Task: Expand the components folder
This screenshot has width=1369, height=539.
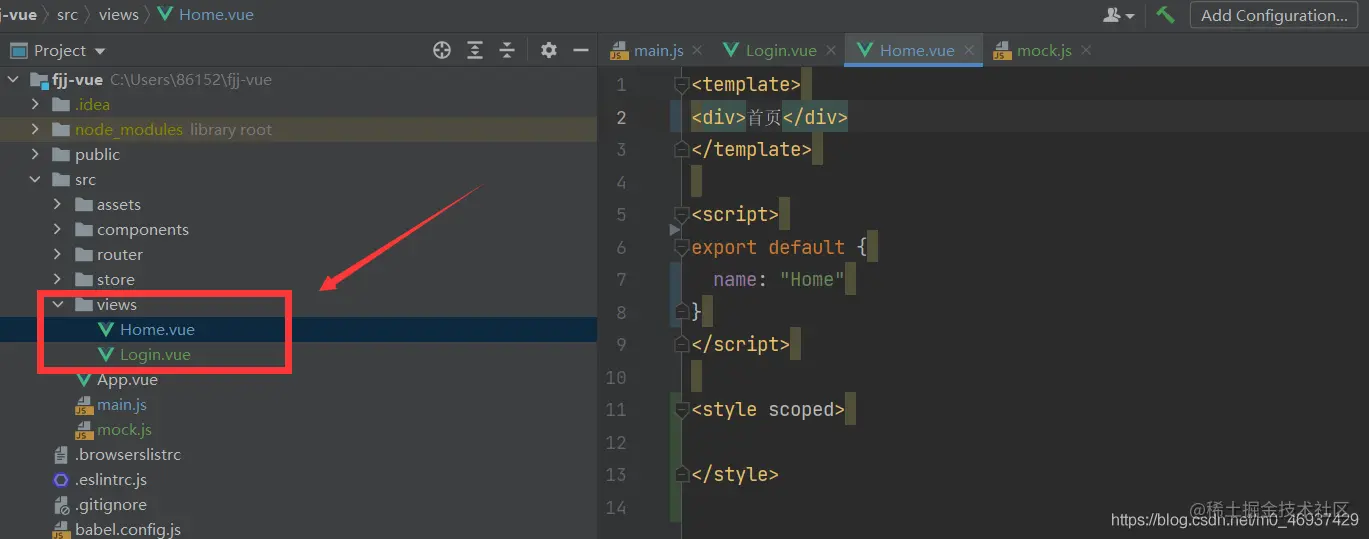Action: 57,229
